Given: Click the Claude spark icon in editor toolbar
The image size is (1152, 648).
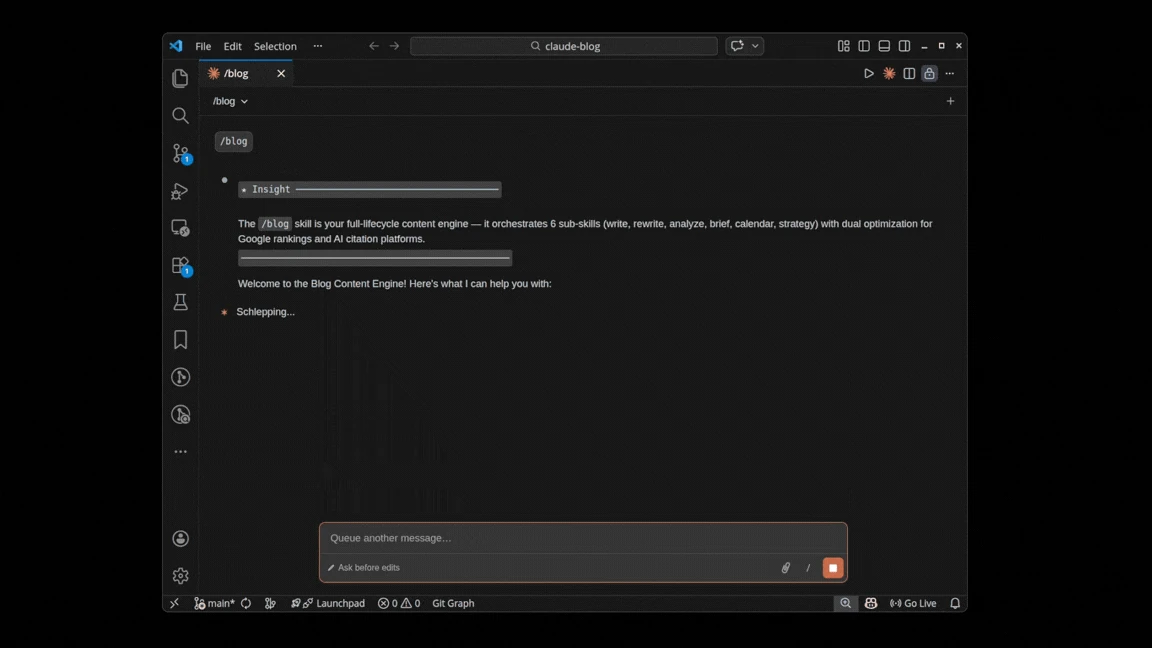Looking at the screenshot, I should (889, 73).
